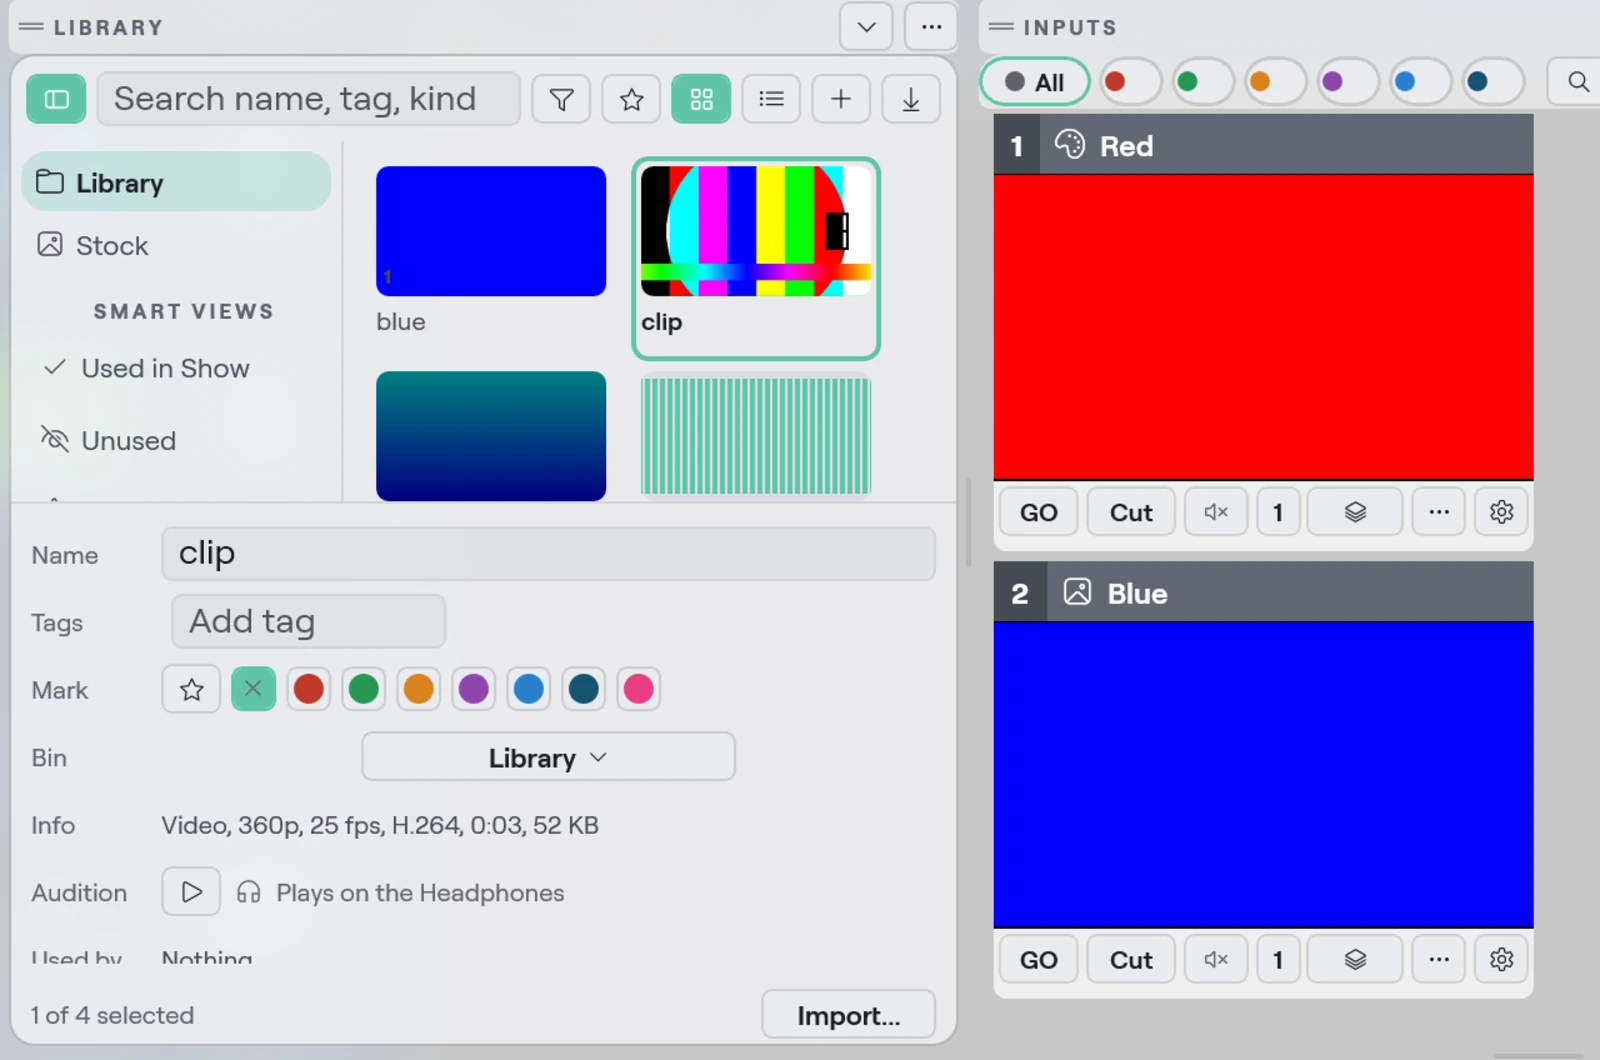The image size is (1600, 1060).
Task: Add a new library item
Action: pos(841,99)
